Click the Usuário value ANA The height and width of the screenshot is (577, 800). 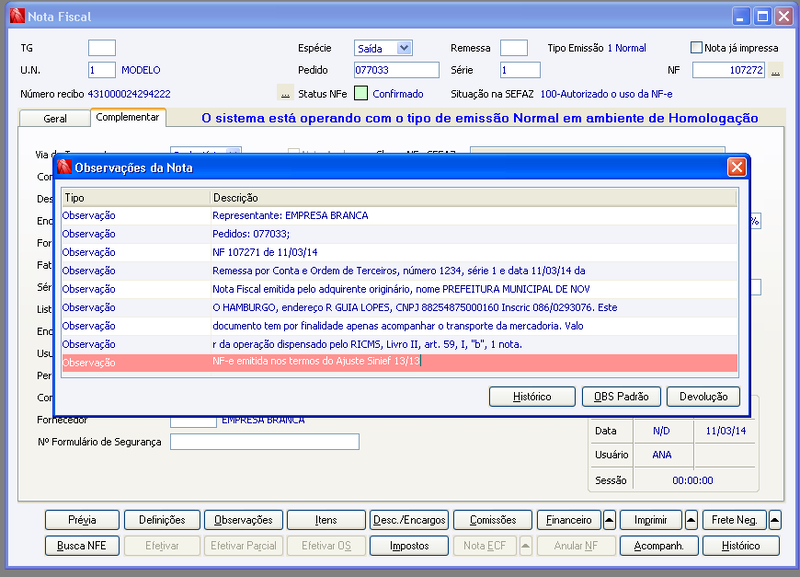[x=662, y=455]
